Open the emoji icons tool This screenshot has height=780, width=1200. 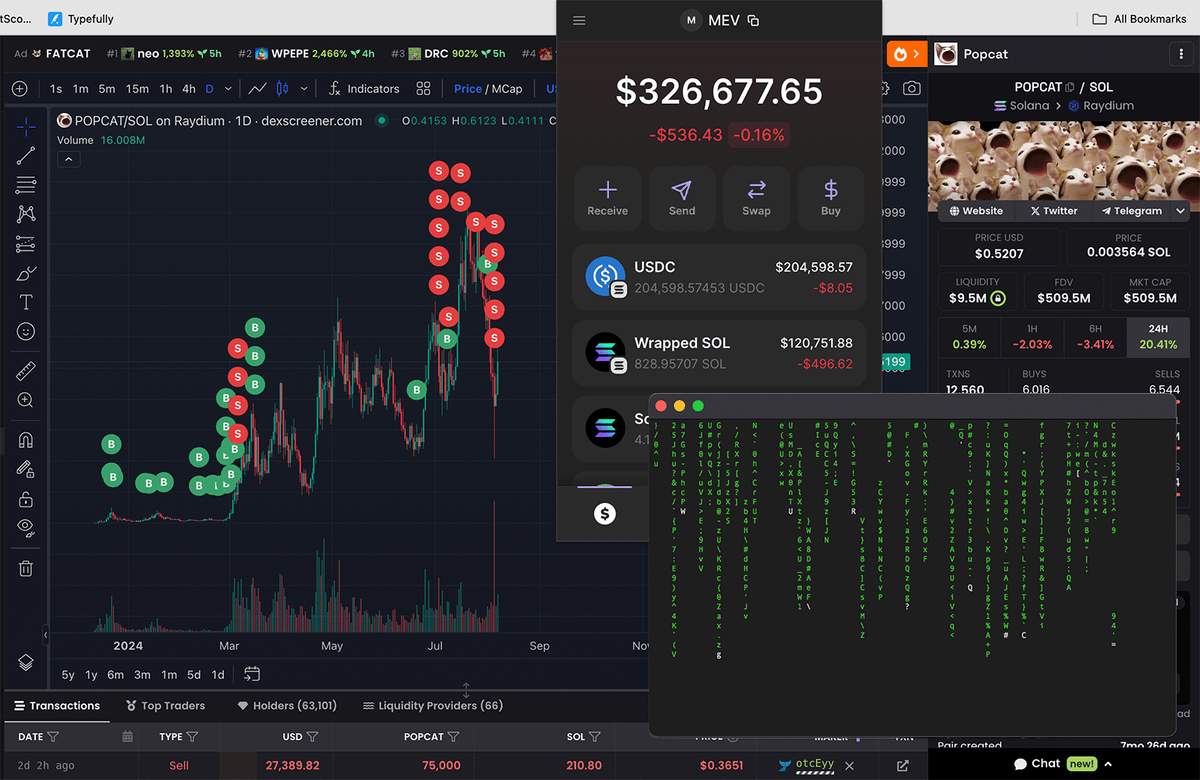pyautogui.click(x=26, y=332)
